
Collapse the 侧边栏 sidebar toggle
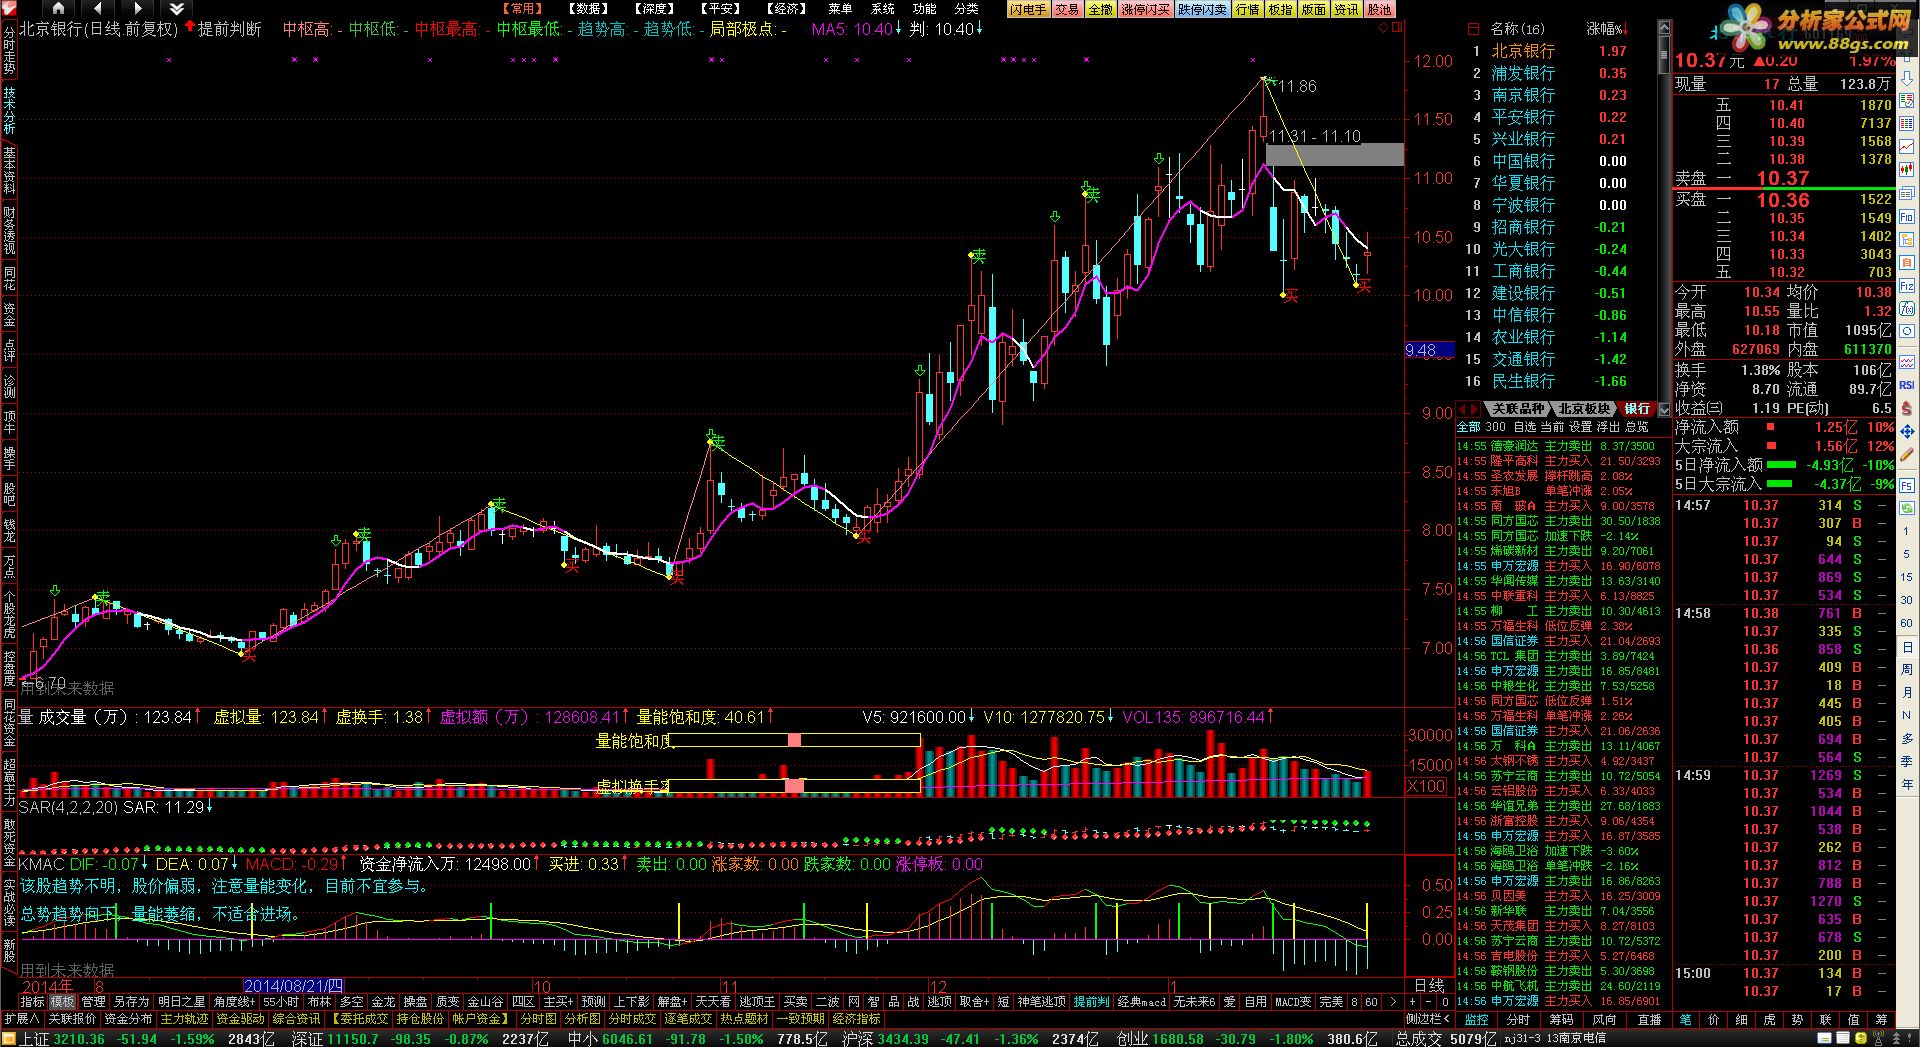(x=1427, y=1019)
